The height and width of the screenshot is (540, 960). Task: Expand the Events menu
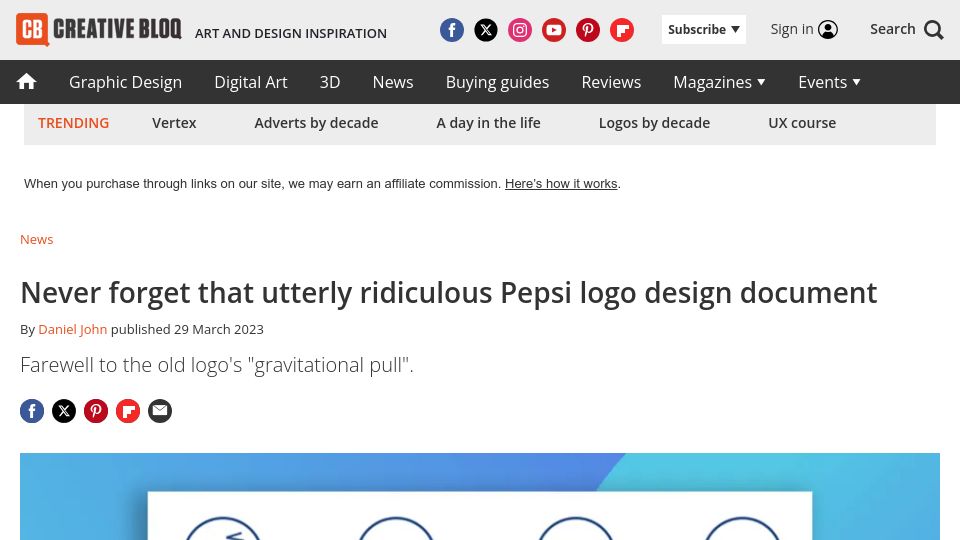(830, 82)
